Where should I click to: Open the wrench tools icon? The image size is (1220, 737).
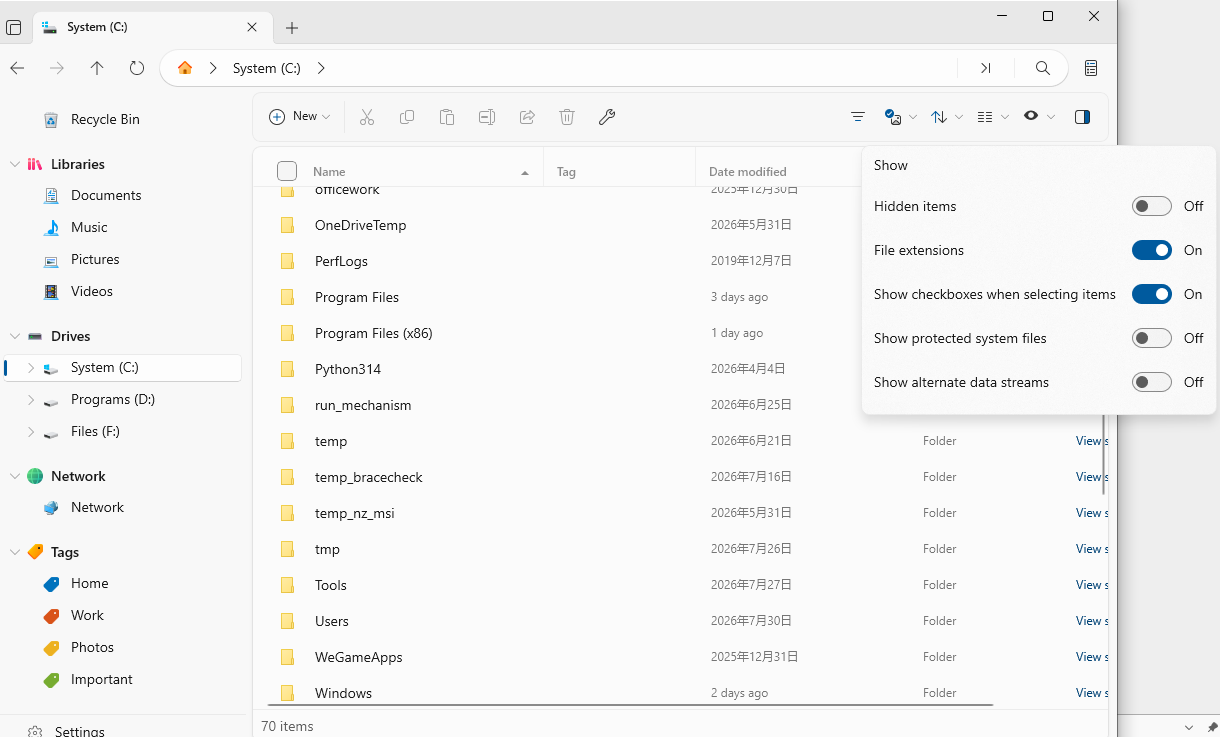607,117
